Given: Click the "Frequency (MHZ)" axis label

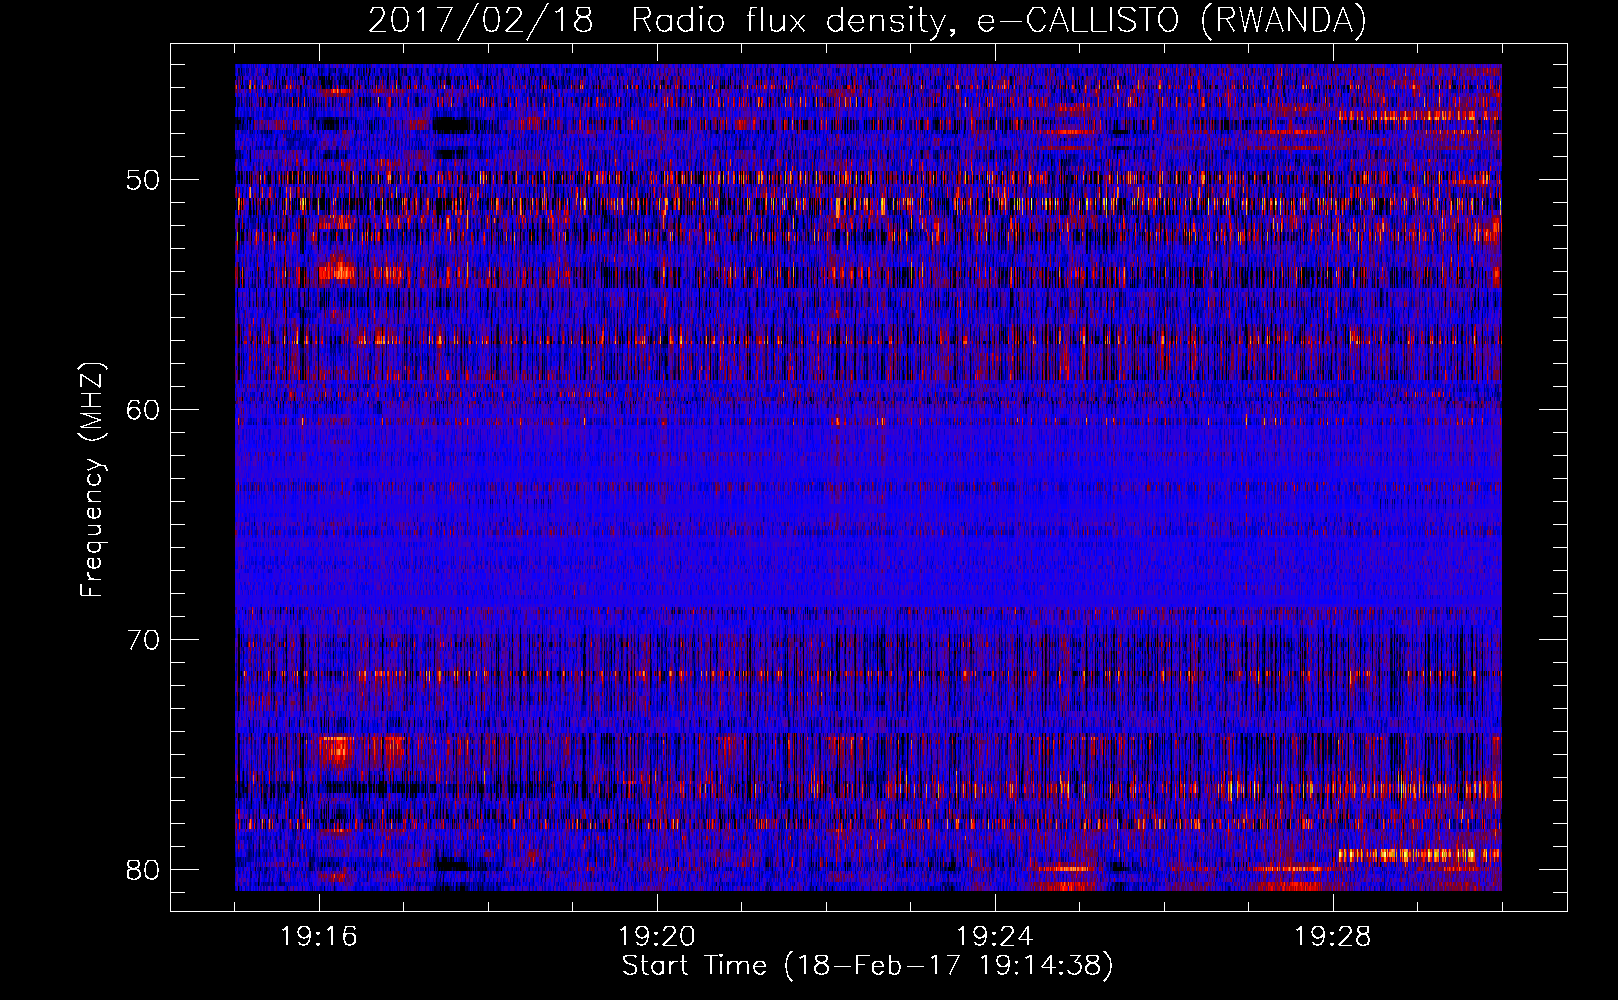Looking at the screenshot, I should tap(91, 480).
